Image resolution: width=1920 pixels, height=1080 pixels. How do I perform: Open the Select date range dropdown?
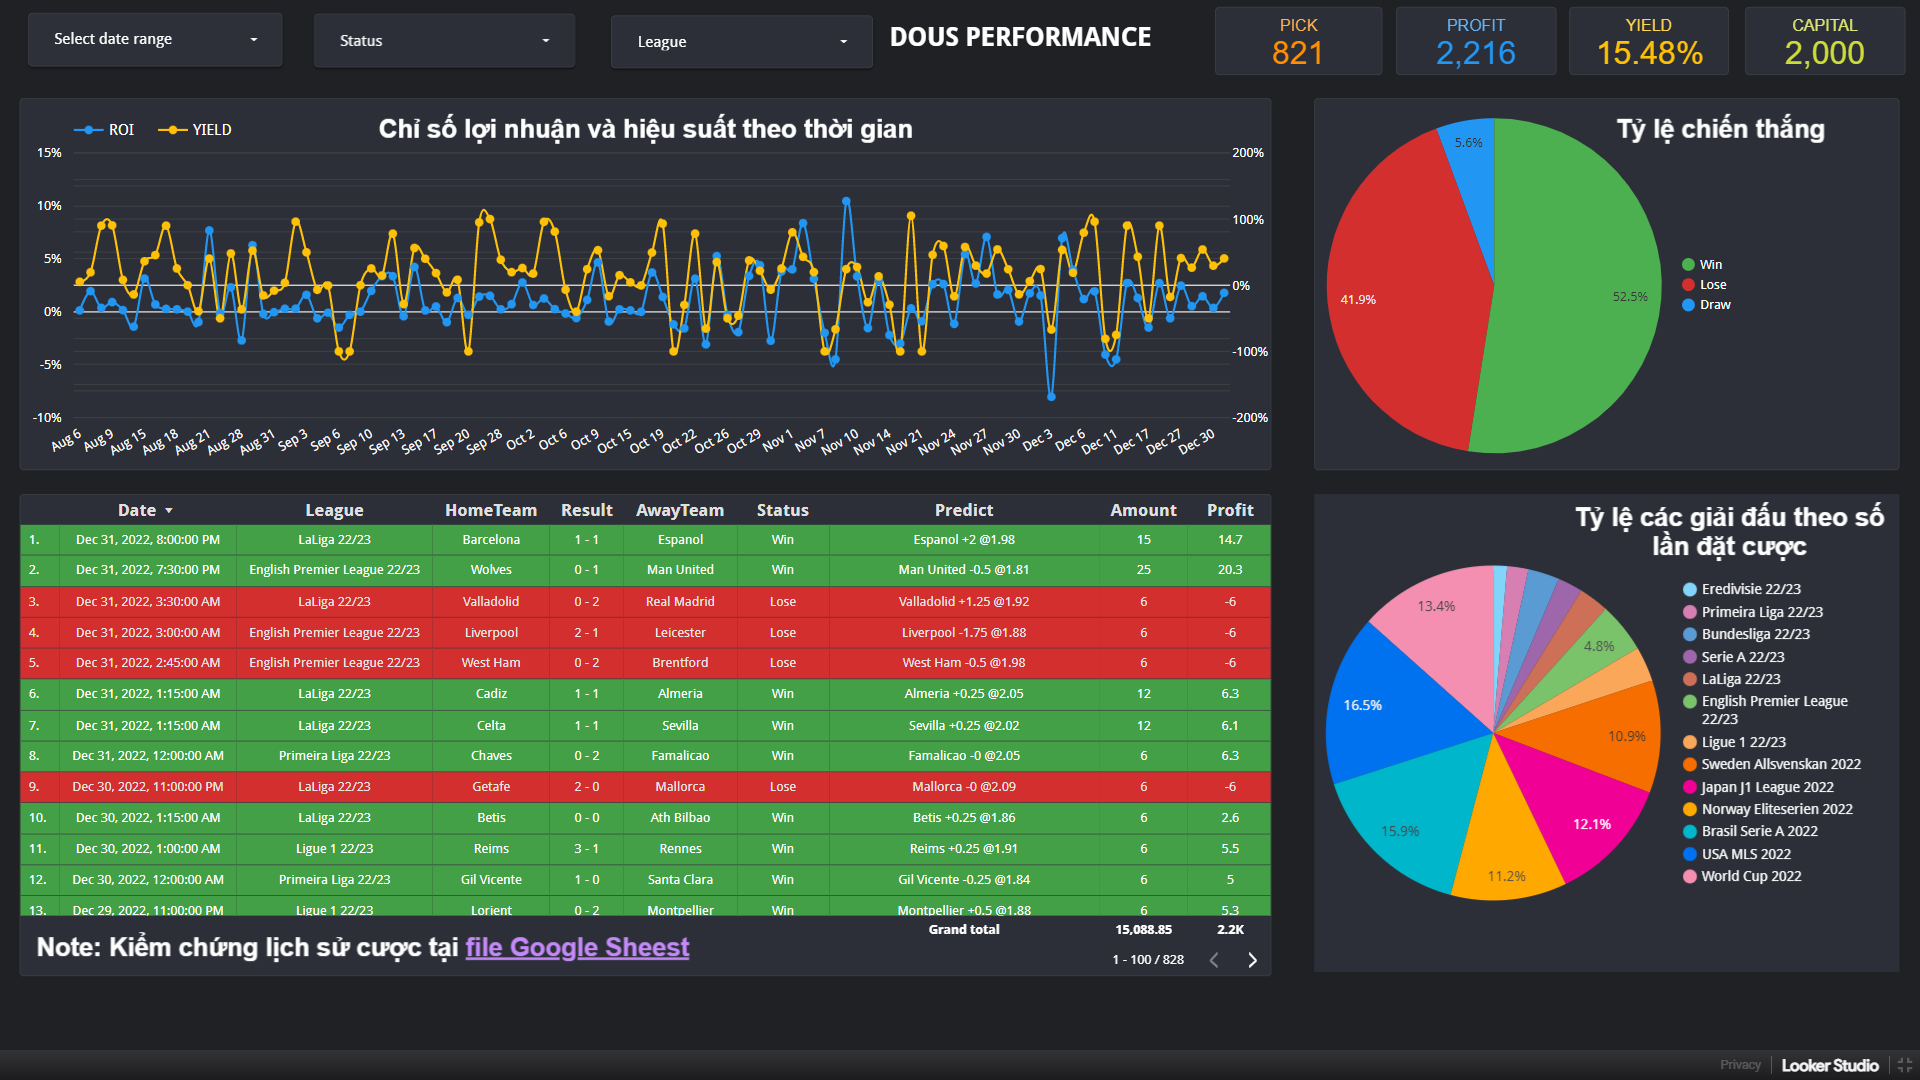tap(155, 40)
